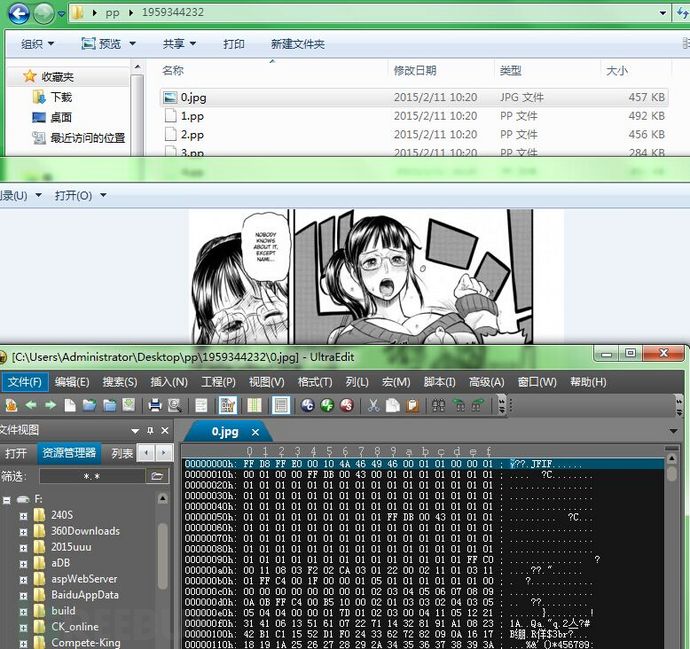Toggle hex edit mode icon
This screenshot has width=690, height=649.
click(x=228, y=405)
